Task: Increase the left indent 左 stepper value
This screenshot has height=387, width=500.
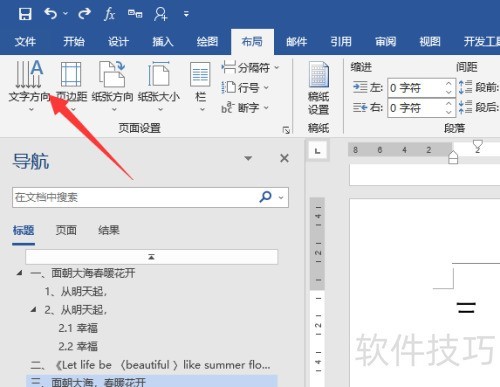Action: [x=449, y=84]
